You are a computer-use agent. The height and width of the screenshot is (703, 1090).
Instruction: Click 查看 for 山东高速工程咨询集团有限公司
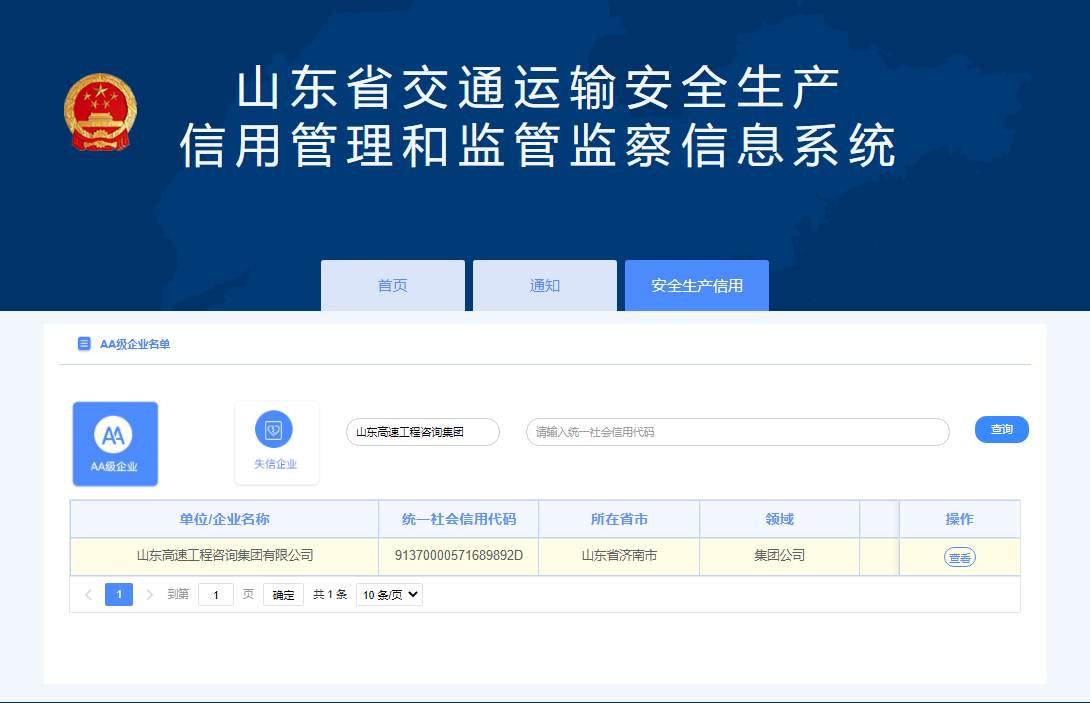[959, 557]
